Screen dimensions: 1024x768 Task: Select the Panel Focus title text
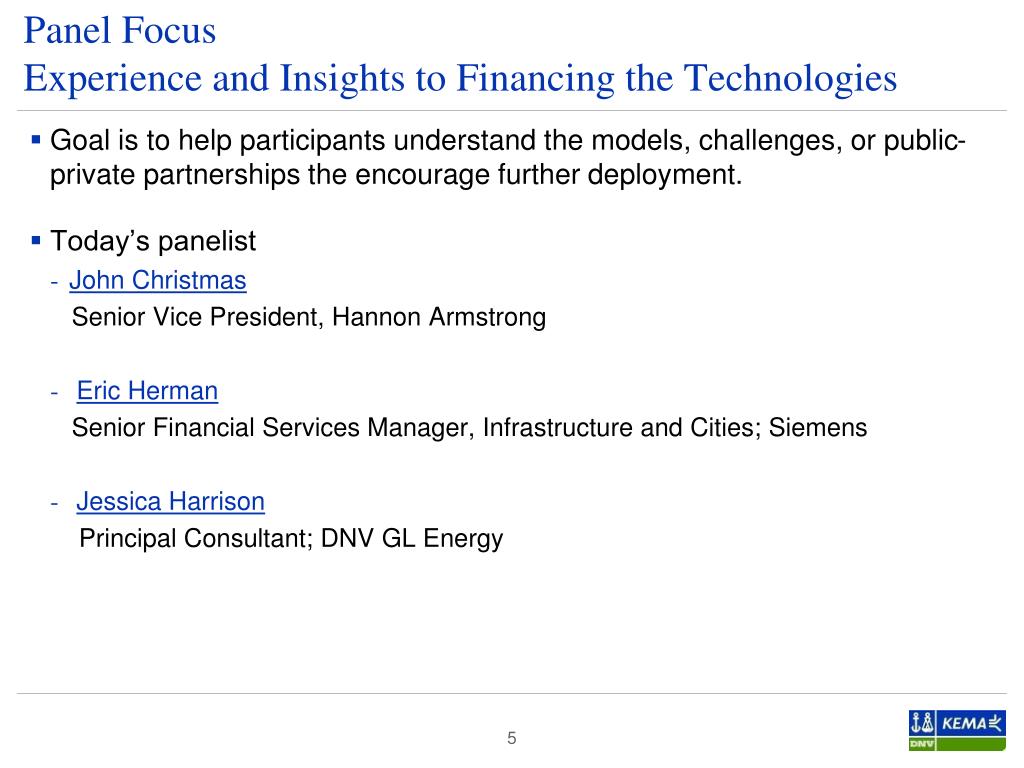pos(120,30)
